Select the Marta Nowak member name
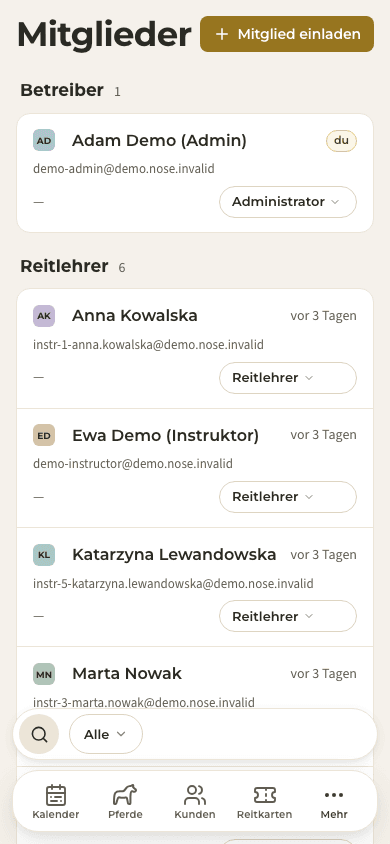Viewport: 390px width, 844px height. (x=127, y=673)
